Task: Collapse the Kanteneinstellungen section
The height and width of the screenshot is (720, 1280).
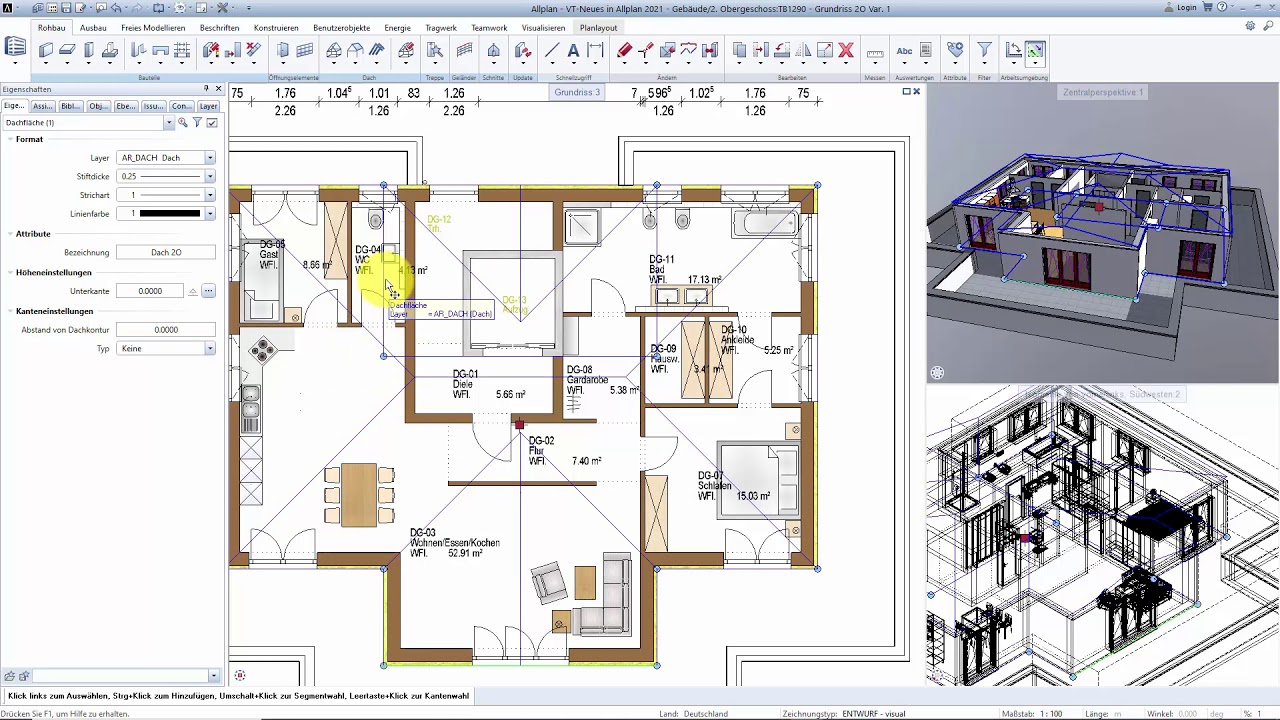Action: pos(9,311)
